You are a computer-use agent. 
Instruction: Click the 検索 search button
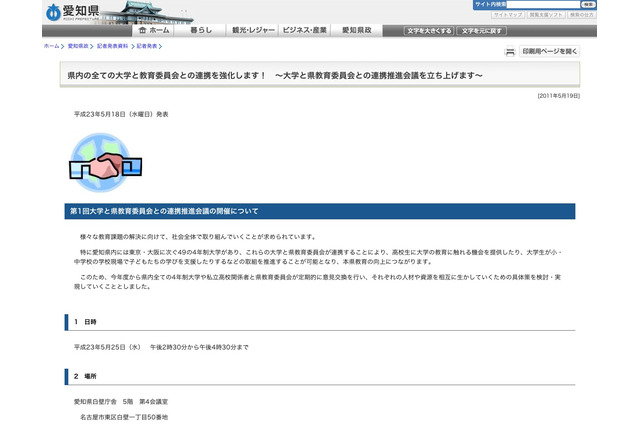coord(588,4)
